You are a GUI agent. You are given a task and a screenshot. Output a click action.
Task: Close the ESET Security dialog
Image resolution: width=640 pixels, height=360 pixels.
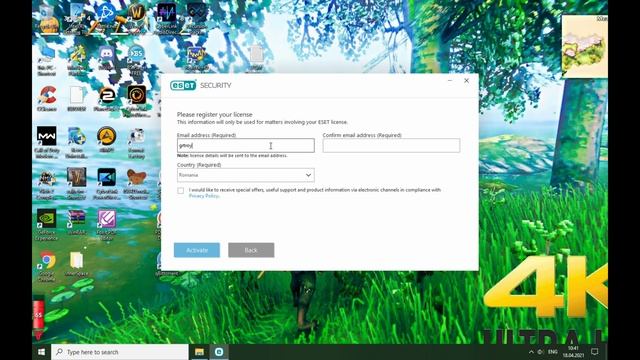[467, 81]
